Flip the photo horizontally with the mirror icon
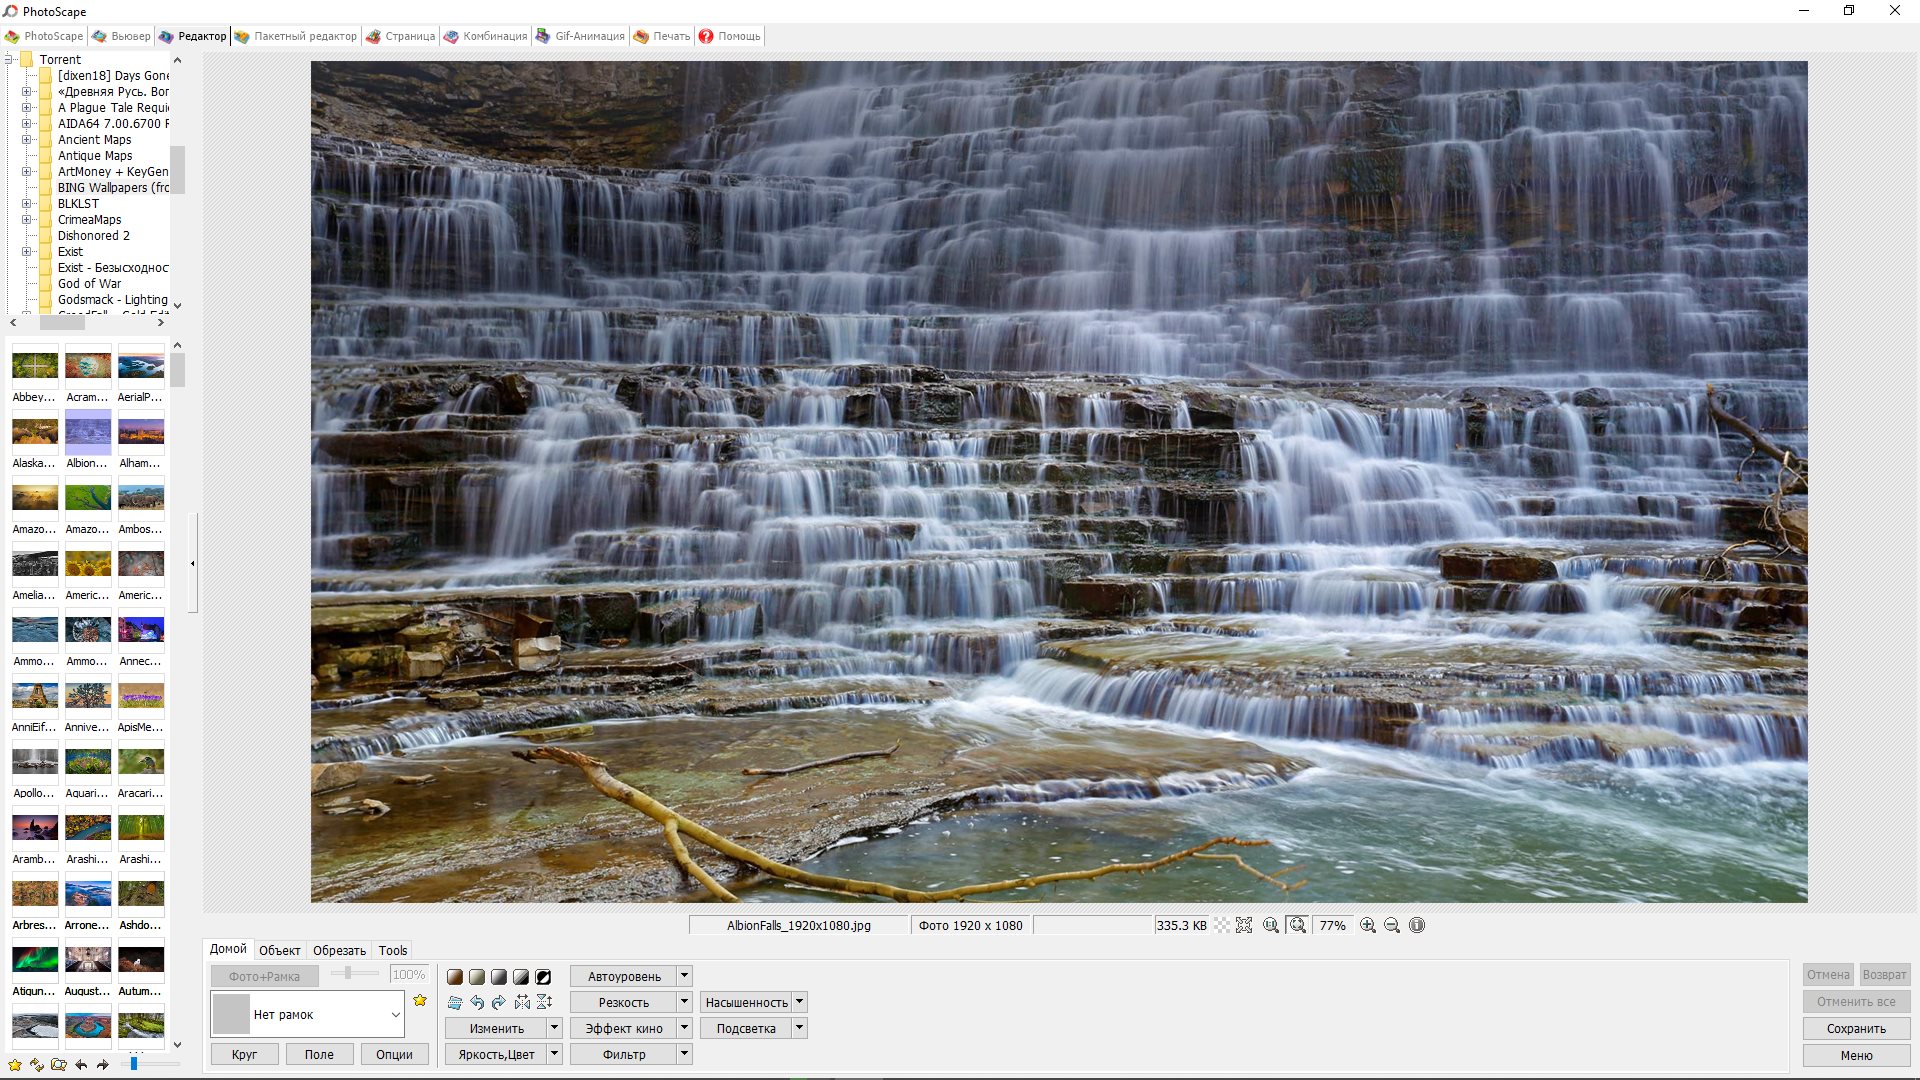1920x1080 pixels. 522,1002
